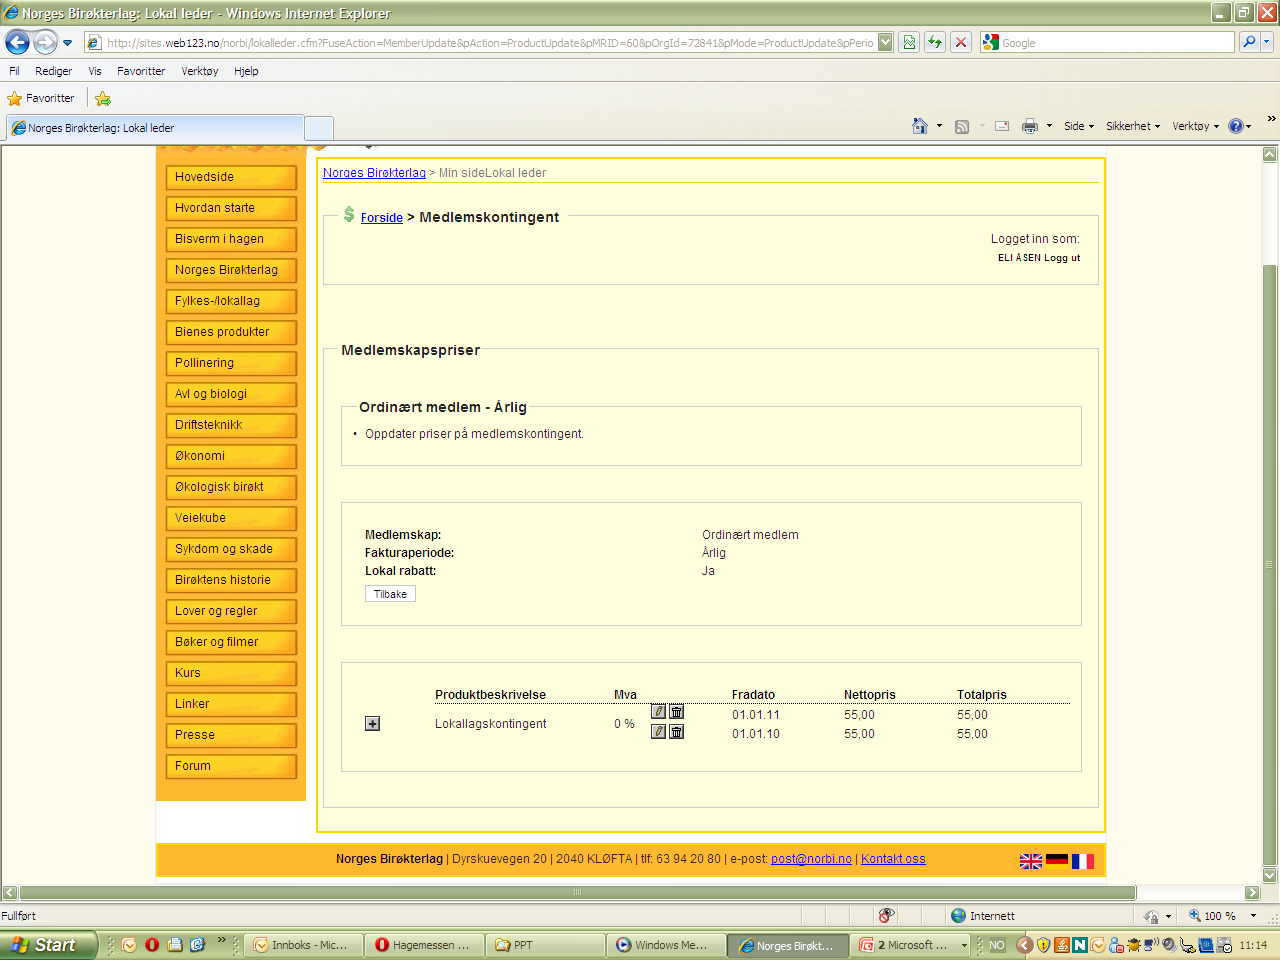Open the Home icon dropdown arrow
The image size is (1280, 960).
pos(939,126)
